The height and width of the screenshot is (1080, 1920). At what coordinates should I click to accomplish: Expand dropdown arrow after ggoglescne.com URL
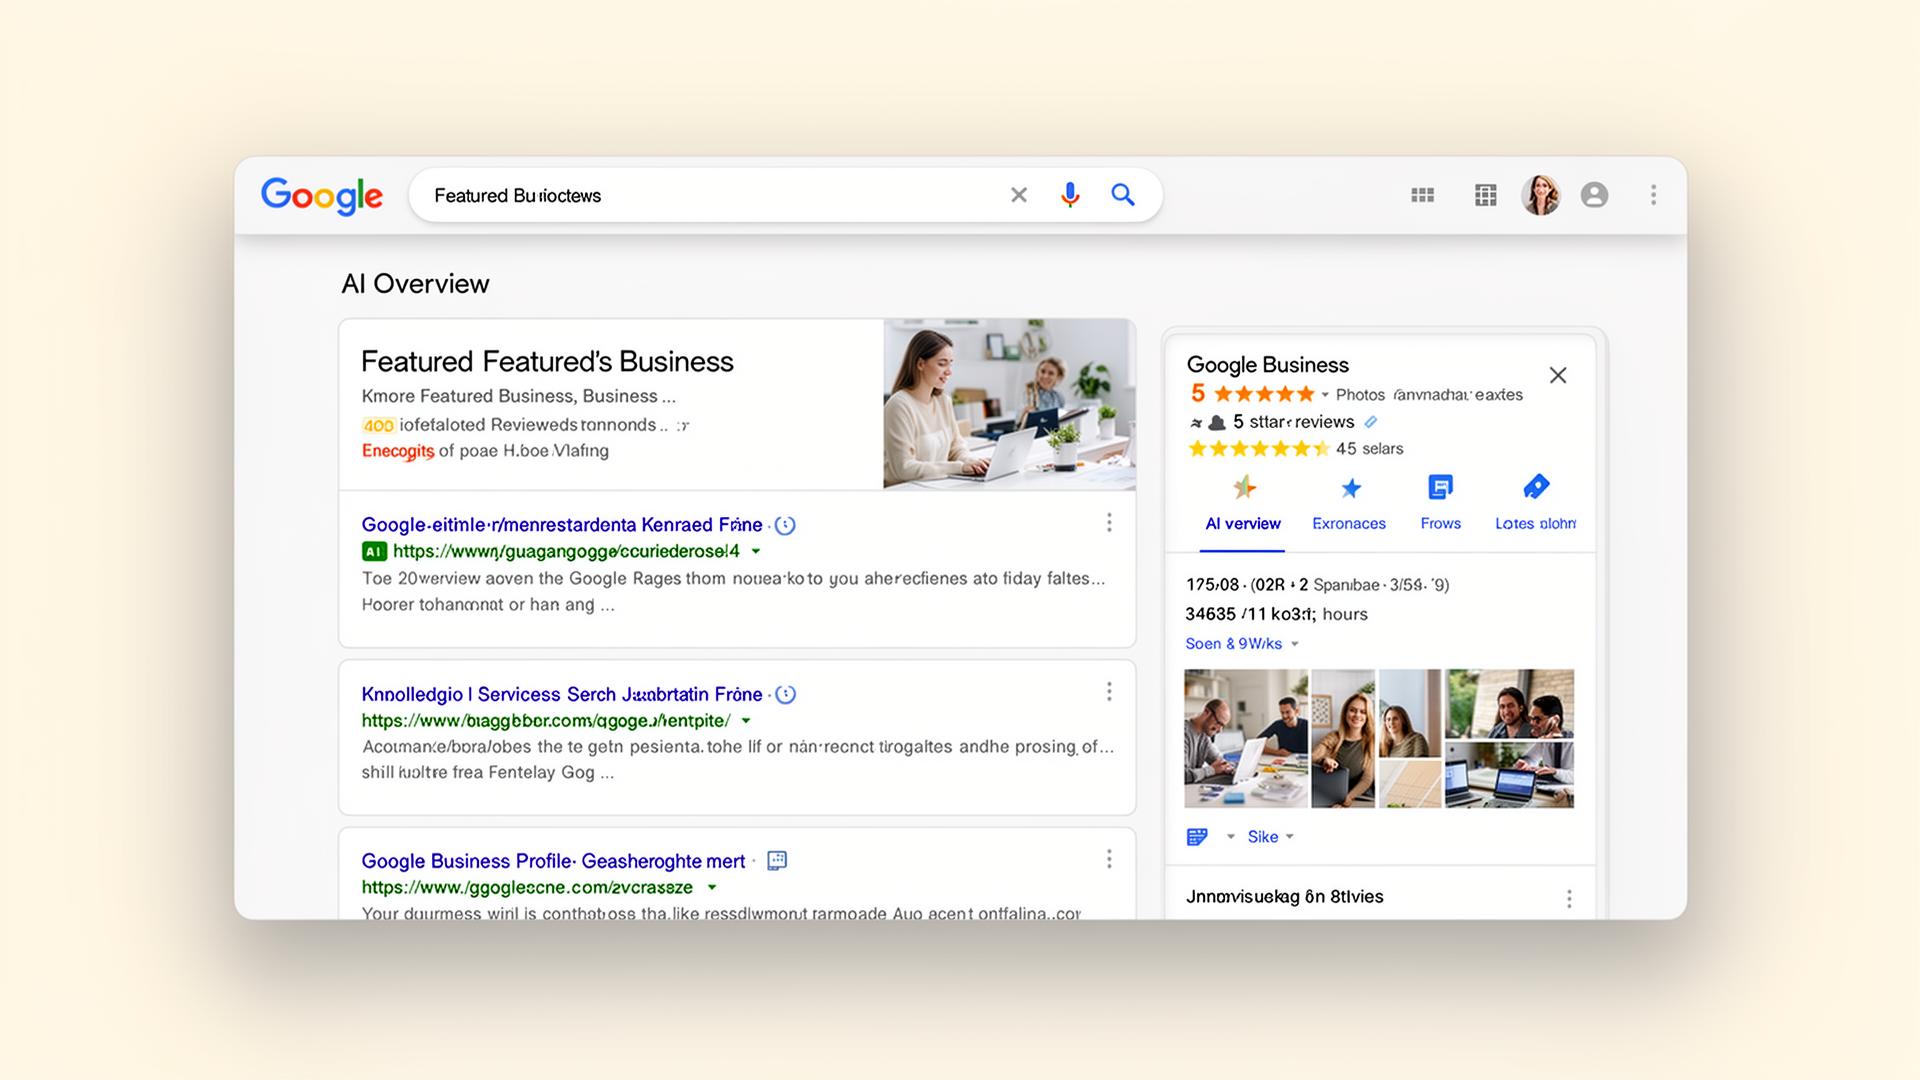click(712, 887)
